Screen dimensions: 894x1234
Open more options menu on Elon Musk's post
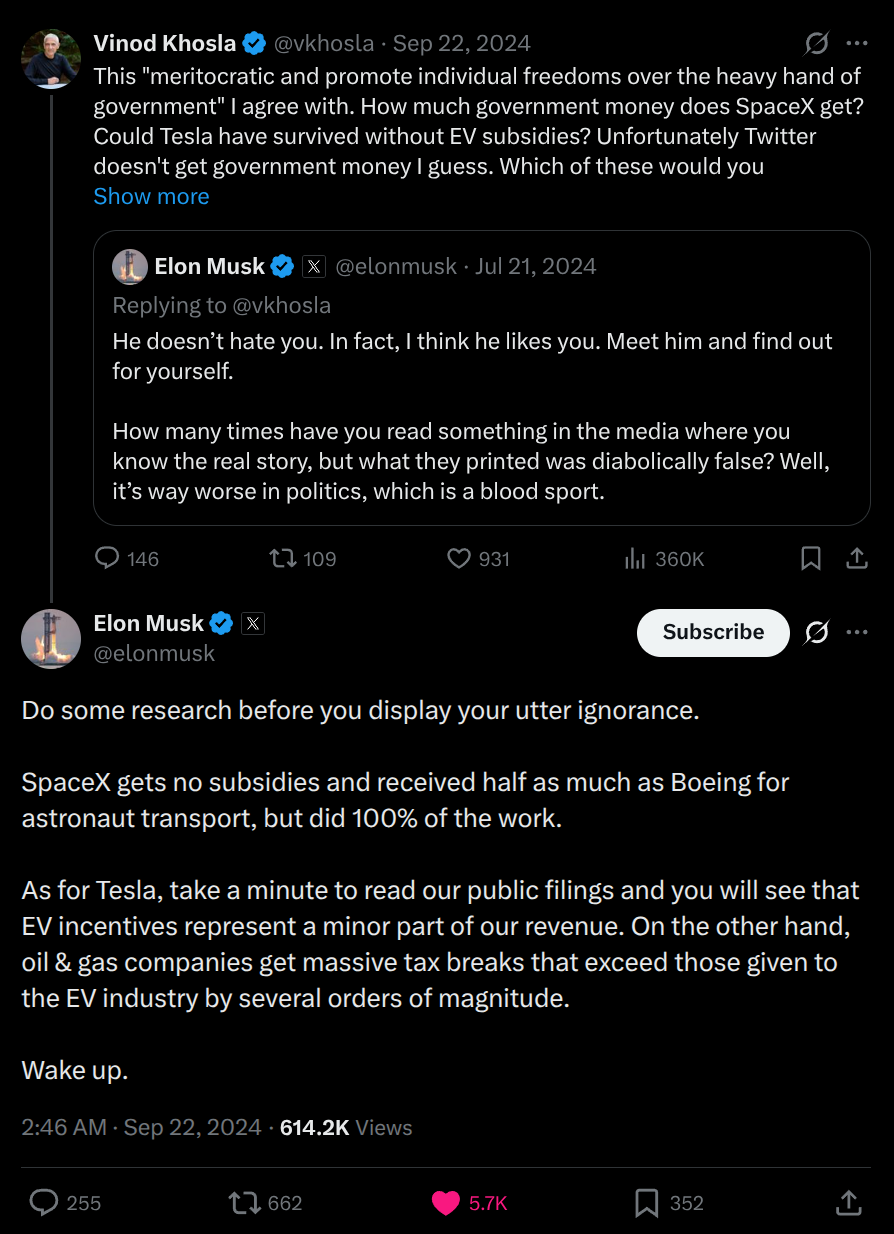pos(857,632)
